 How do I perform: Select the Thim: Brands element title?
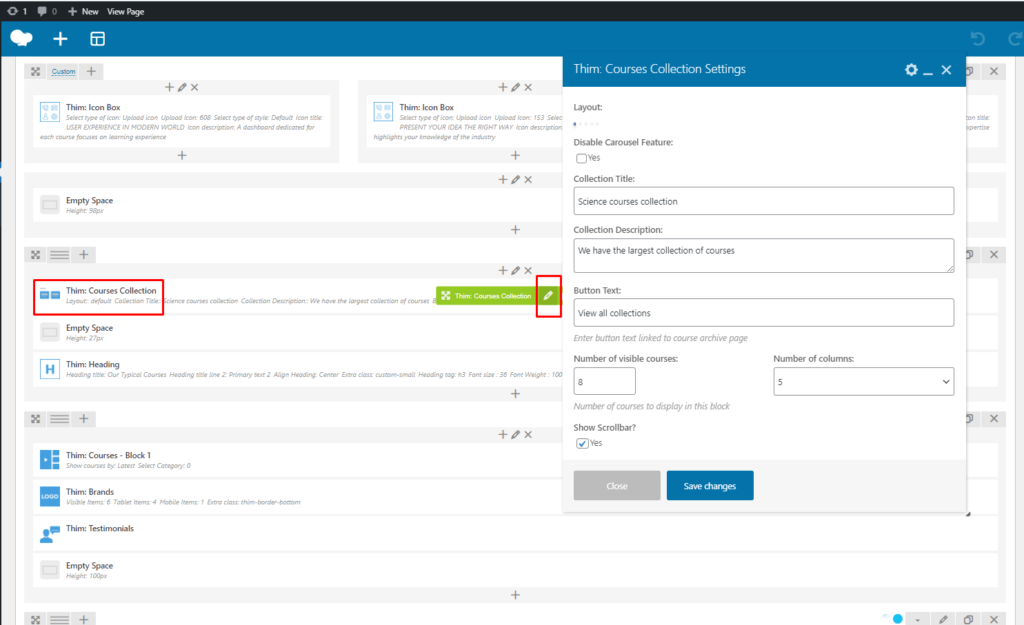[90, 492]
